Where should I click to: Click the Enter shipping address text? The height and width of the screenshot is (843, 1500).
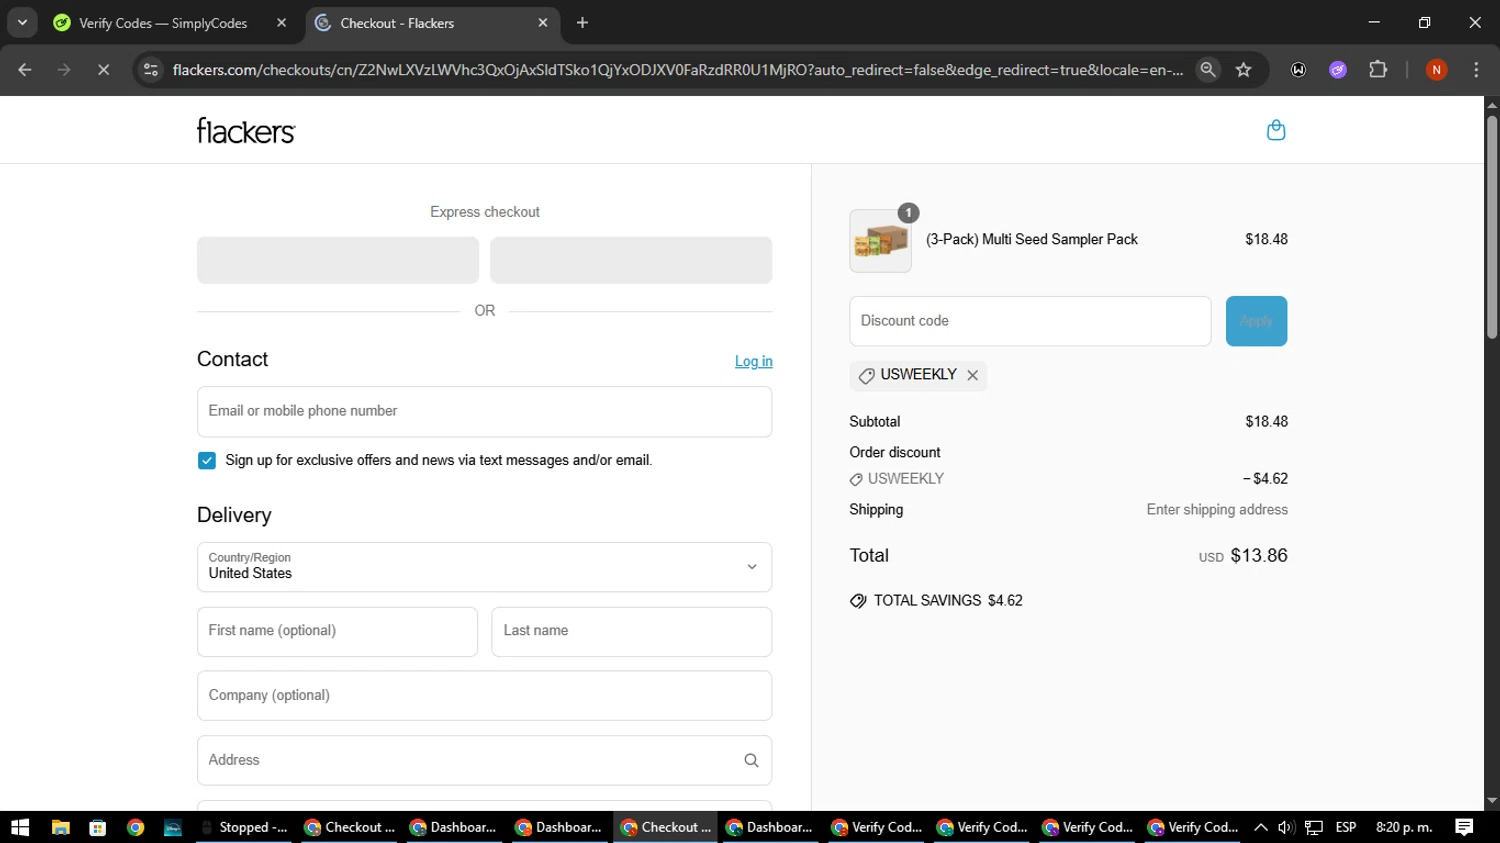point(1217,510)
